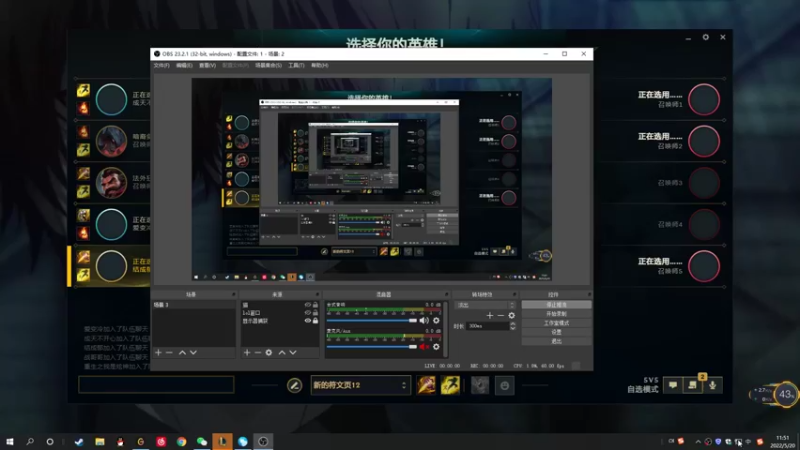Unmute Mic/Aux red speaker icon
Viewport: 800px width, 450px height.
[424, 347]
